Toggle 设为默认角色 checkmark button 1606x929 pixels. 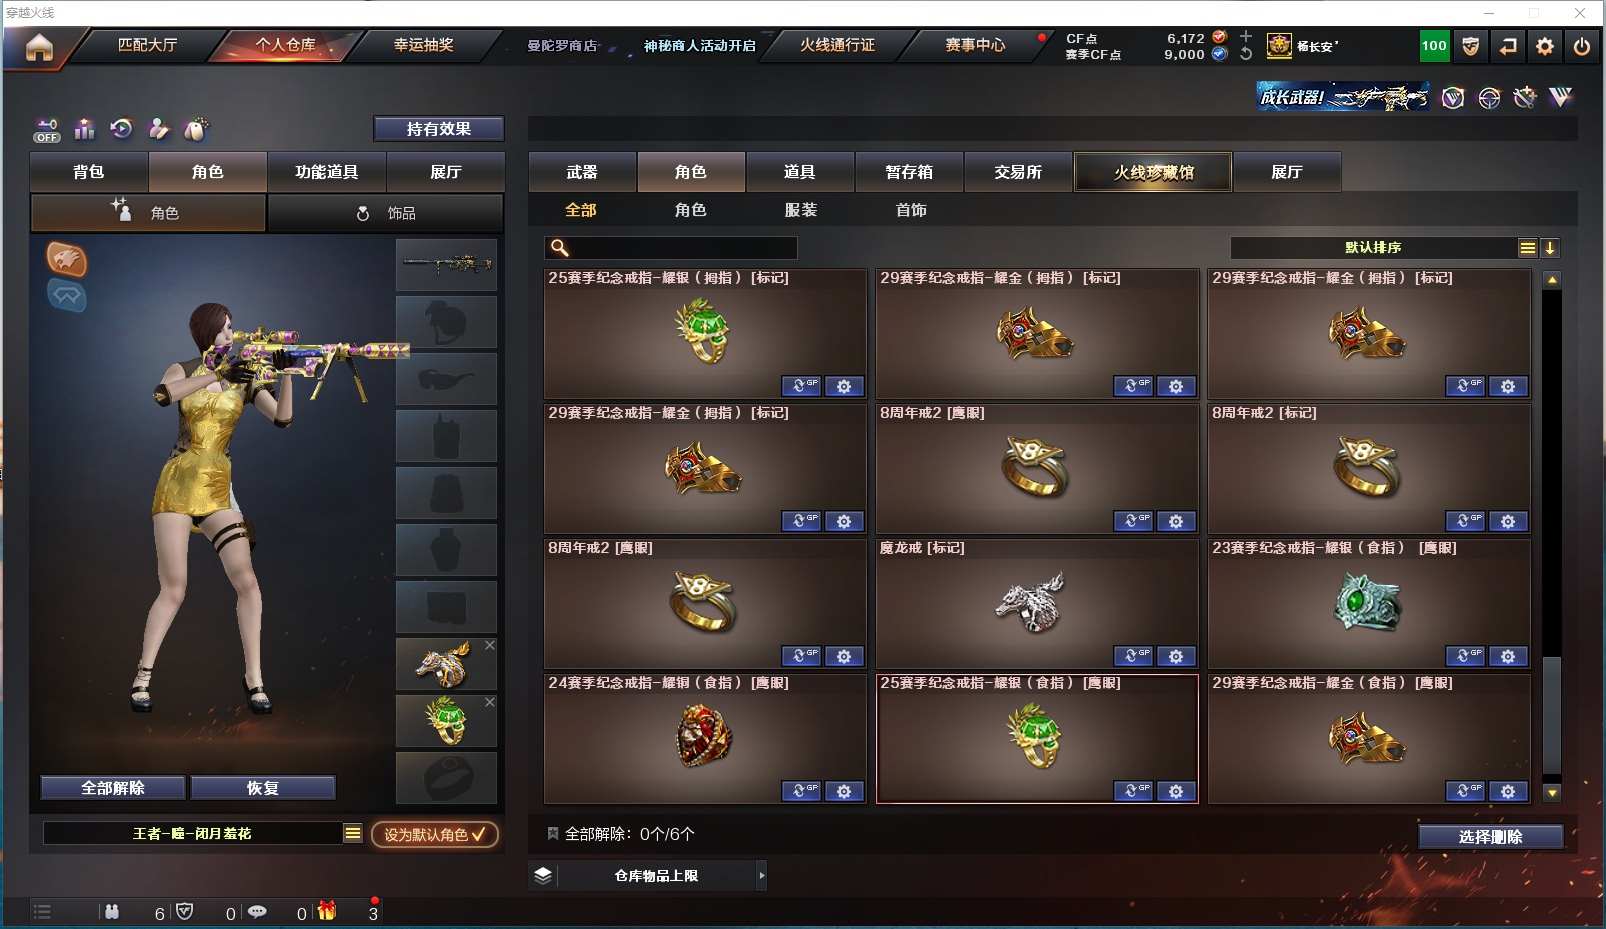click(435, 834)
